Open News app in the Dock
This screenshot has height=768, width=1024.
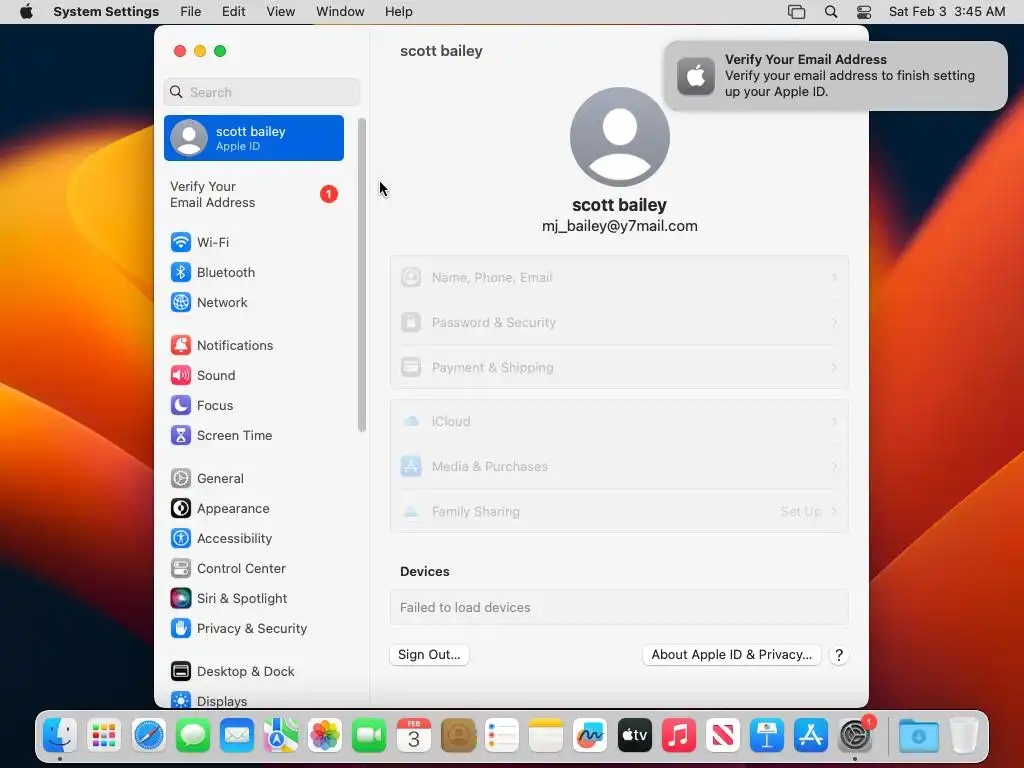(722, 735)
